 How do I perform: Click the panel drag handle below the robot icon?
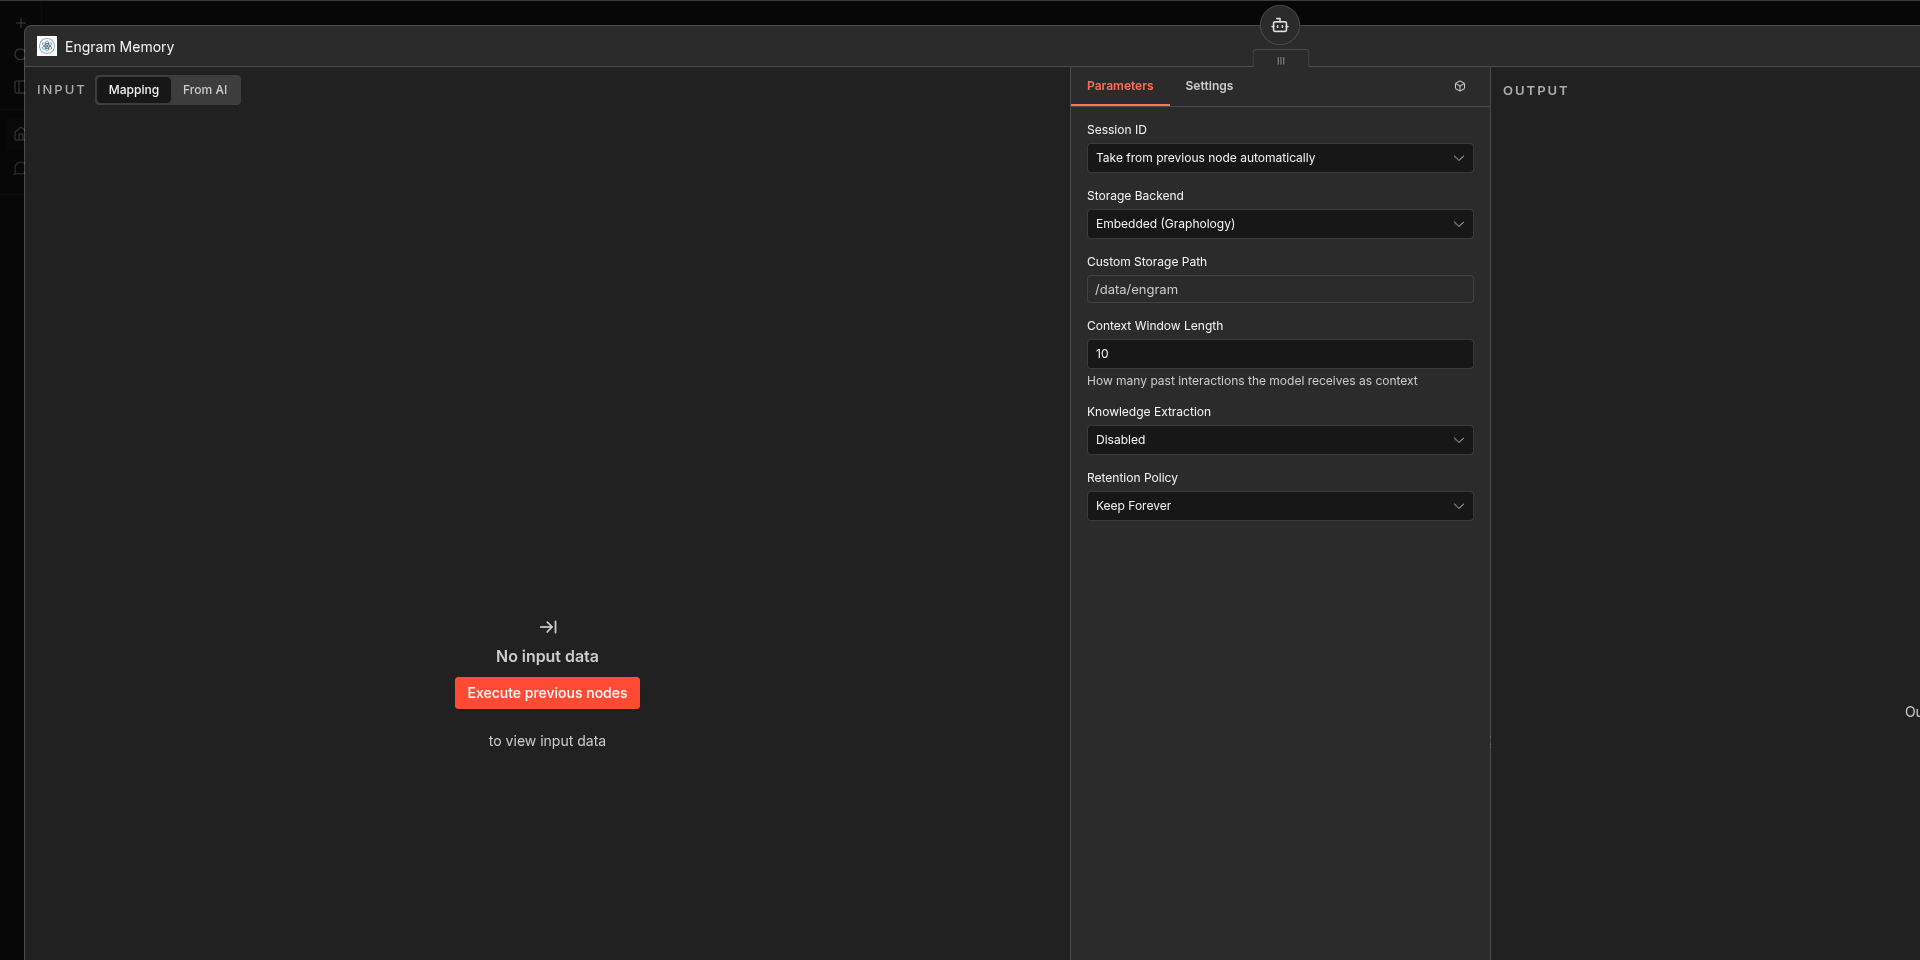coord(1280,61)
